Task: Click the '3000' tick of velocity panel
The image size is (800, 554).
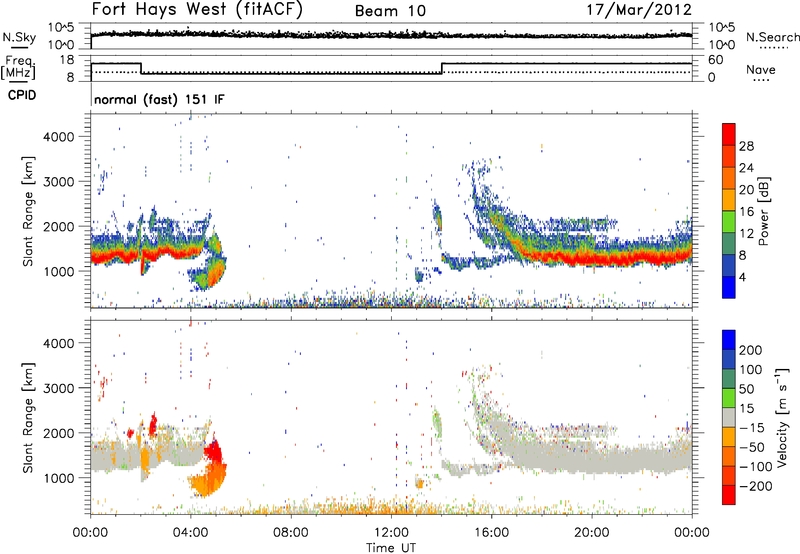Action: pyautogui.click(x=58, y=388)
